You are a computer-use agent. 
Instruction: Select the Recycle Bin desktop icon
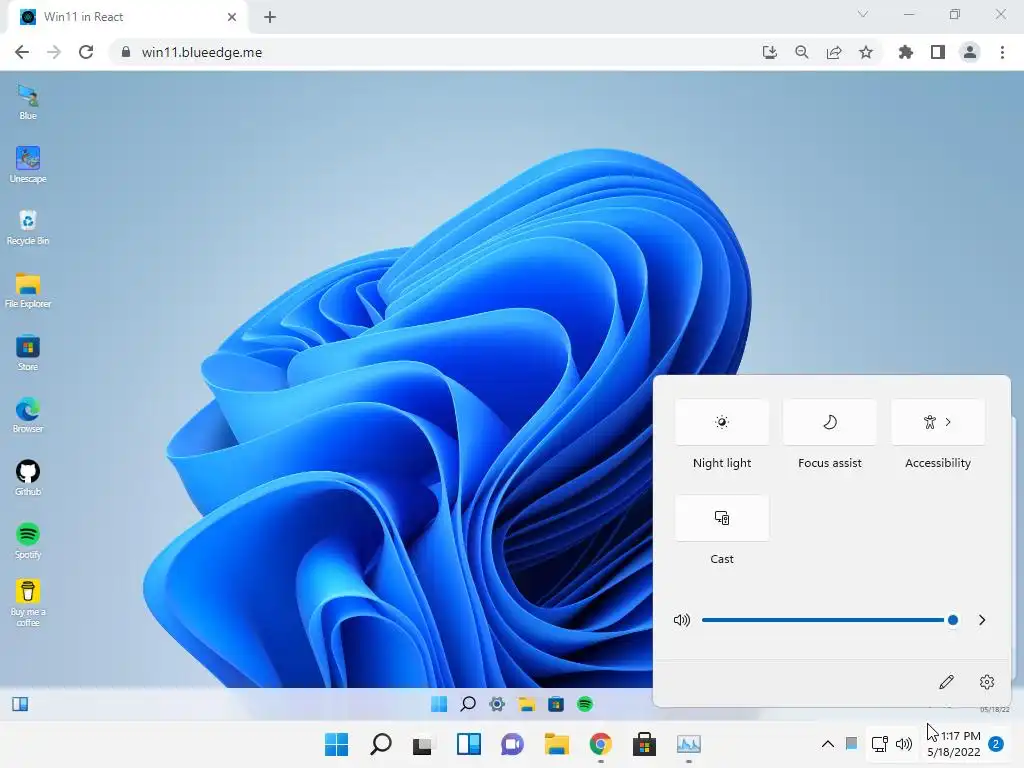point(27,227)
